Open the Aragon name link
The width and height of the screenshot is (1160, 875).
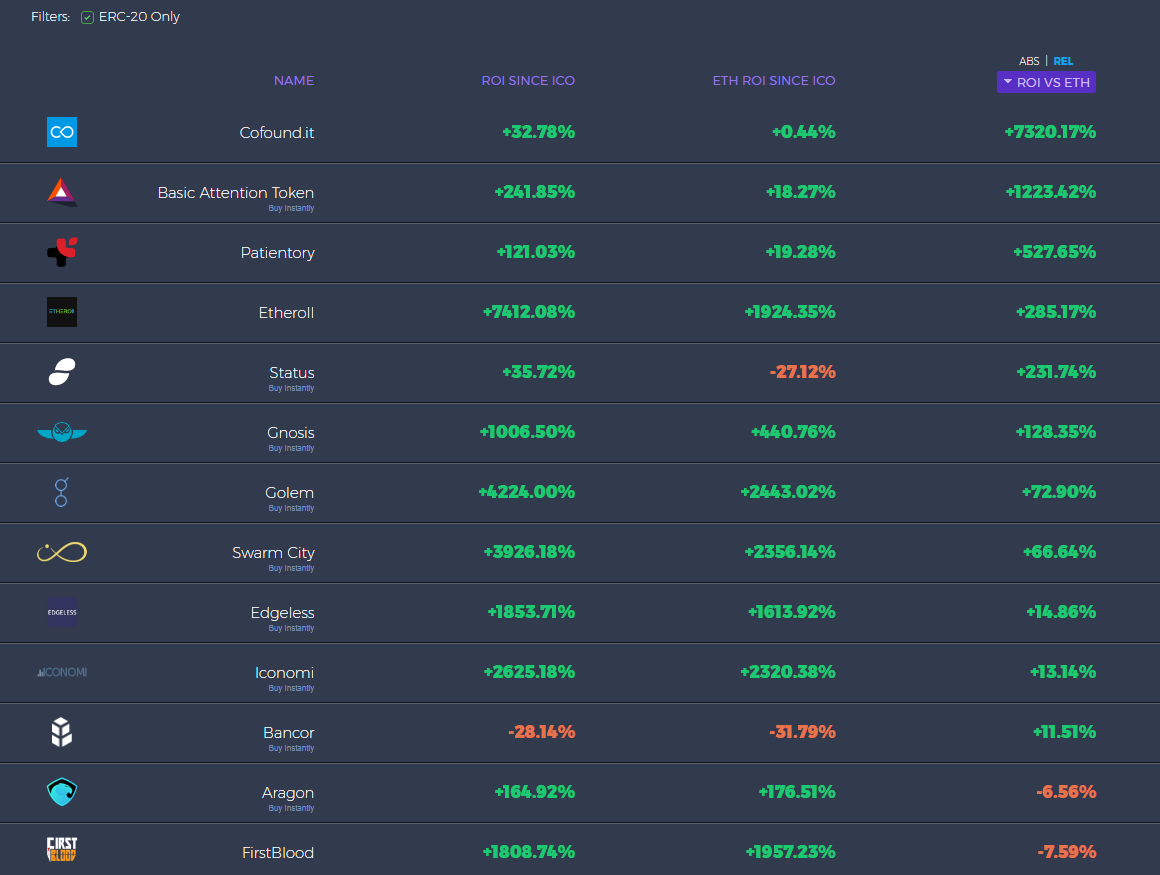point(288,793)
